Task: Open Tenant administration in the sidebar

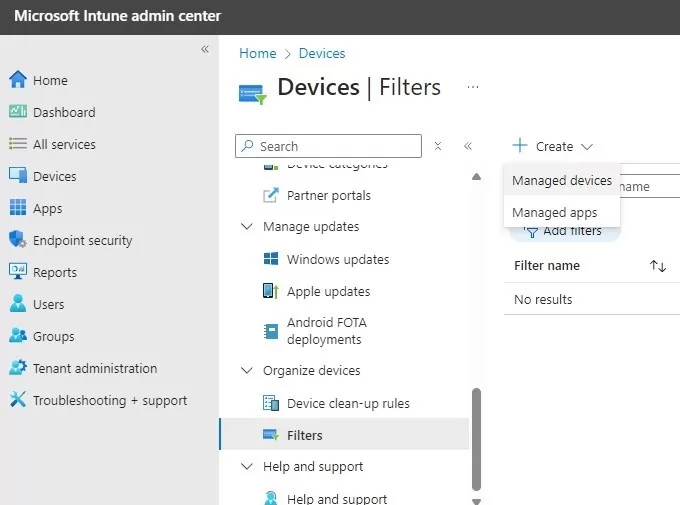Action: click(x=95, y=368)
